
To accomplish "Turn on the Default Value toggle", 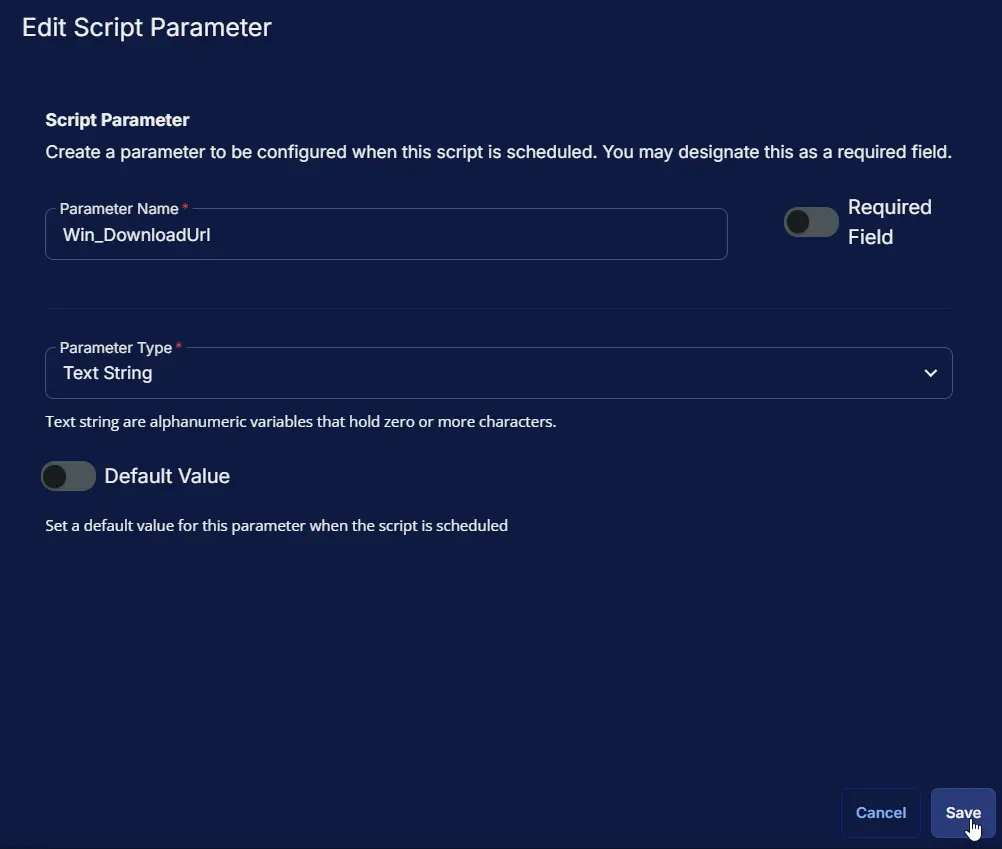I will coord(68,476).
